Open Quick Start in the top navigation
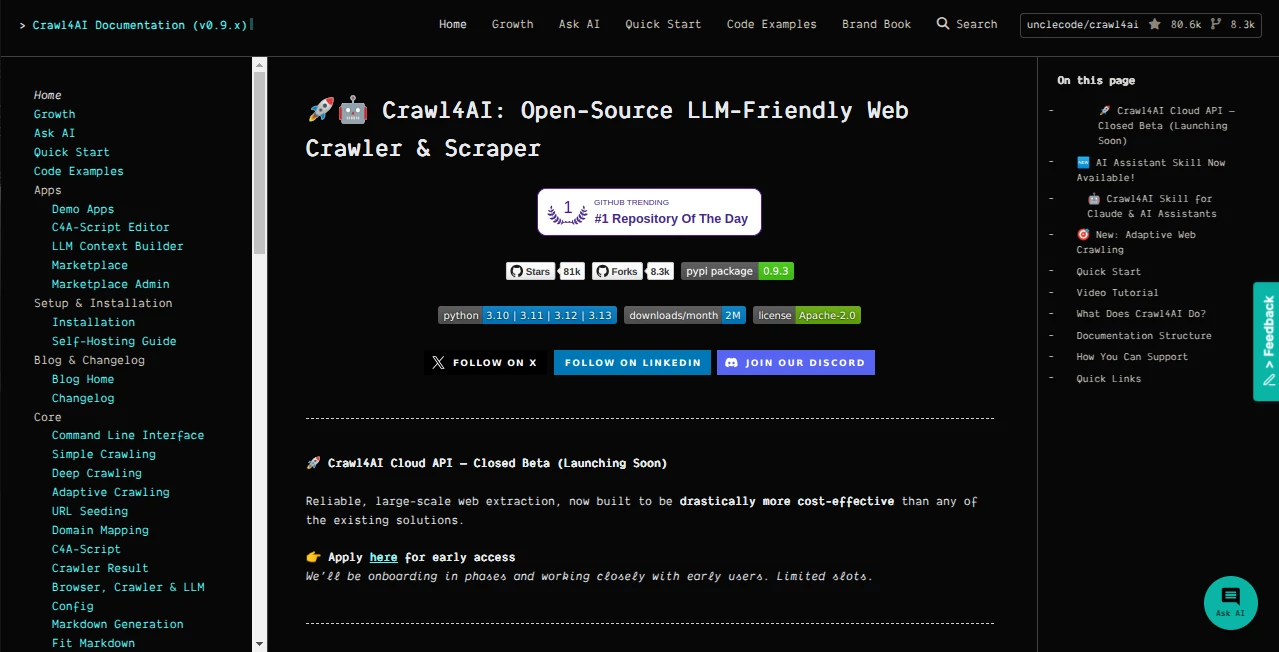Image resolution: width=1279 pixels, height=652 pixels. pos(663,24)
